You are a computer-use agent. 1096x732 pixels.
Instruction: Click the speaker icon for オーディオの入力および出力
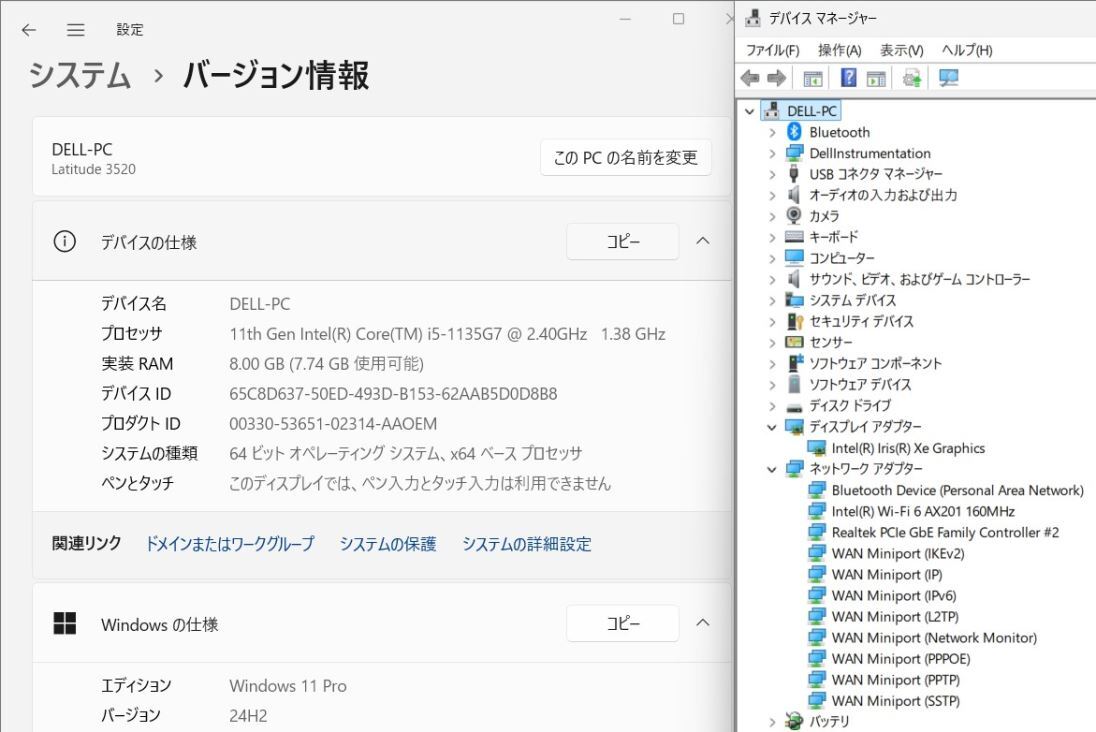pos(793,194)
